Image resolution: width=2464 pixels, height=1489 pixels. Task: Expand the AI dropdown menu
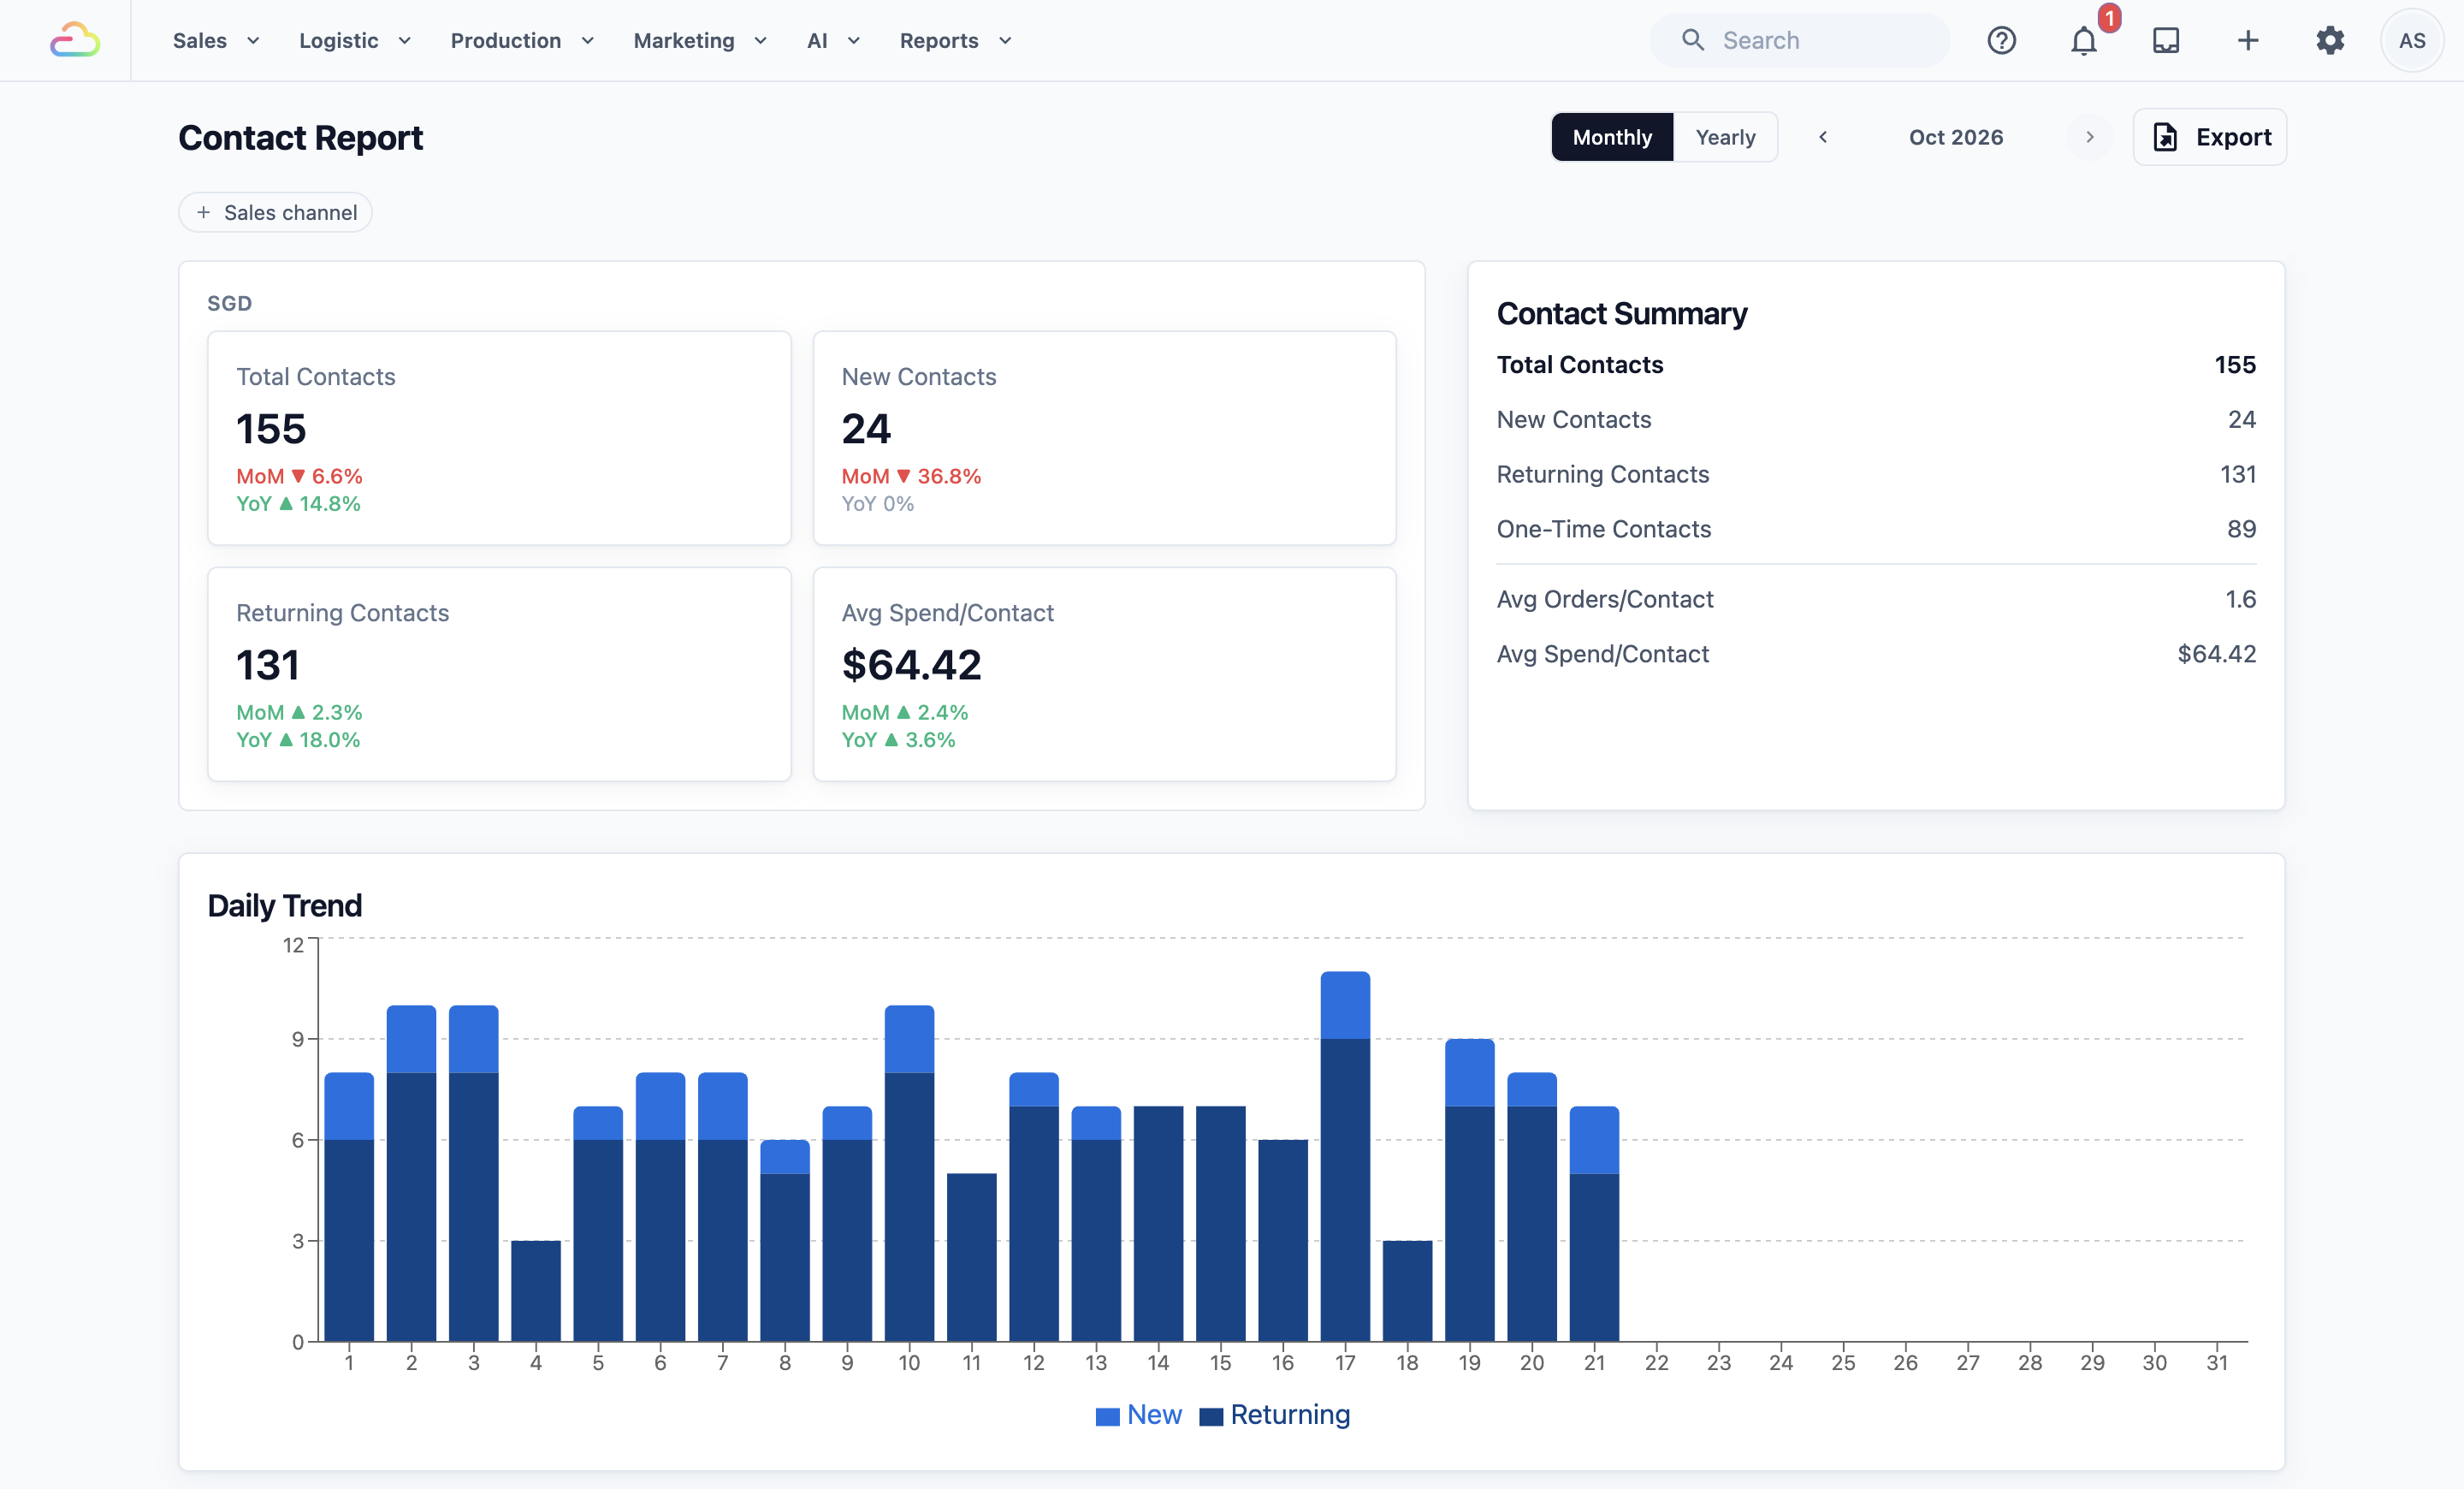click(833, 40)
